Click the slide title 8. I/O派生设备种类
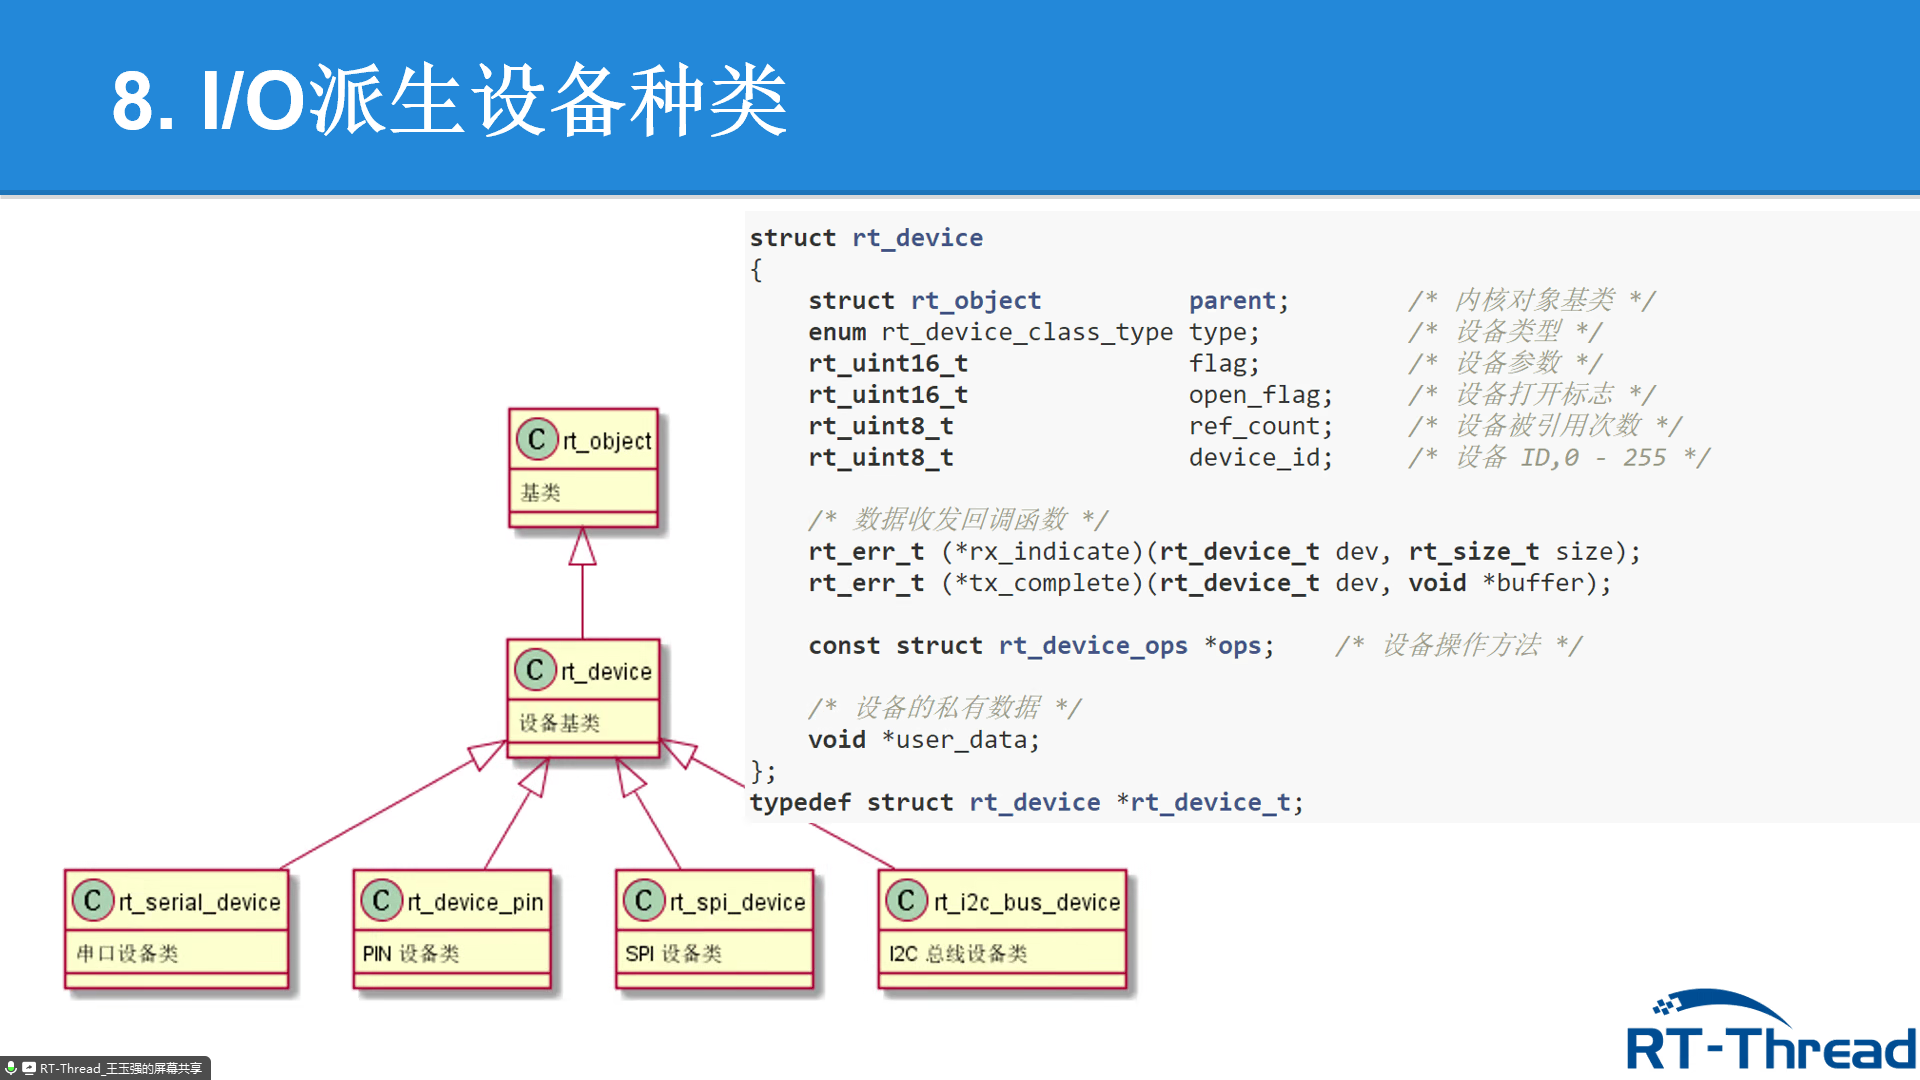This screenshot has height=1080, width=1920. click(x=449, y=100)
